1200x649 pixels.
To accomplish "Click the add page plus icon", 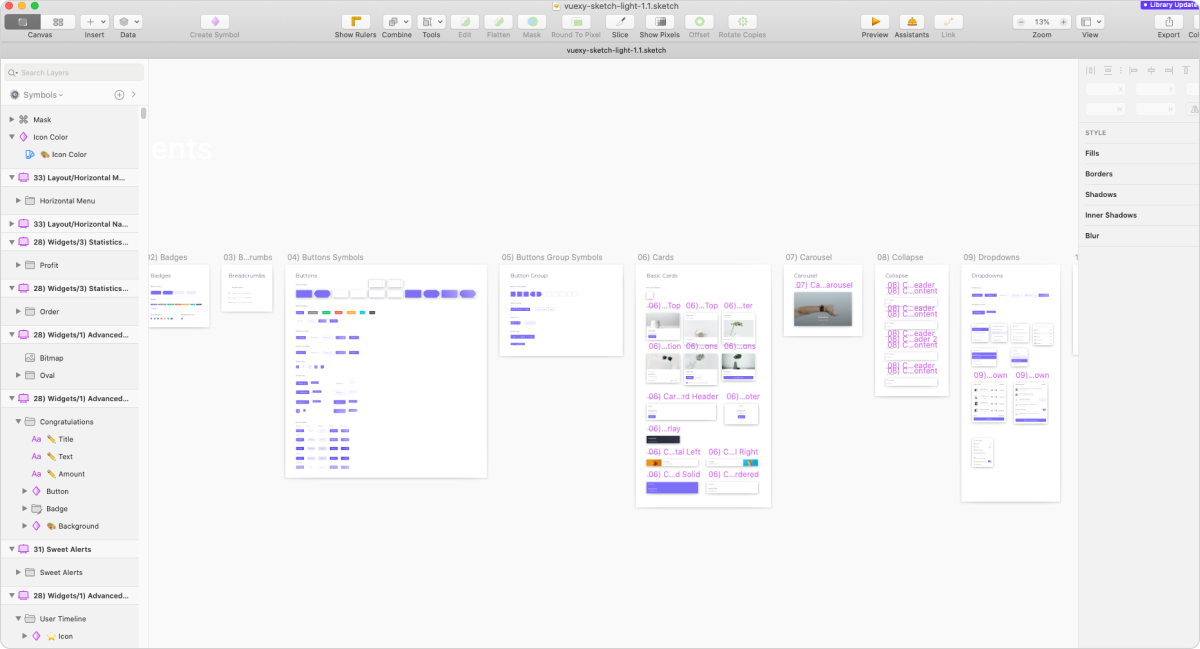I will click(119, 95).
